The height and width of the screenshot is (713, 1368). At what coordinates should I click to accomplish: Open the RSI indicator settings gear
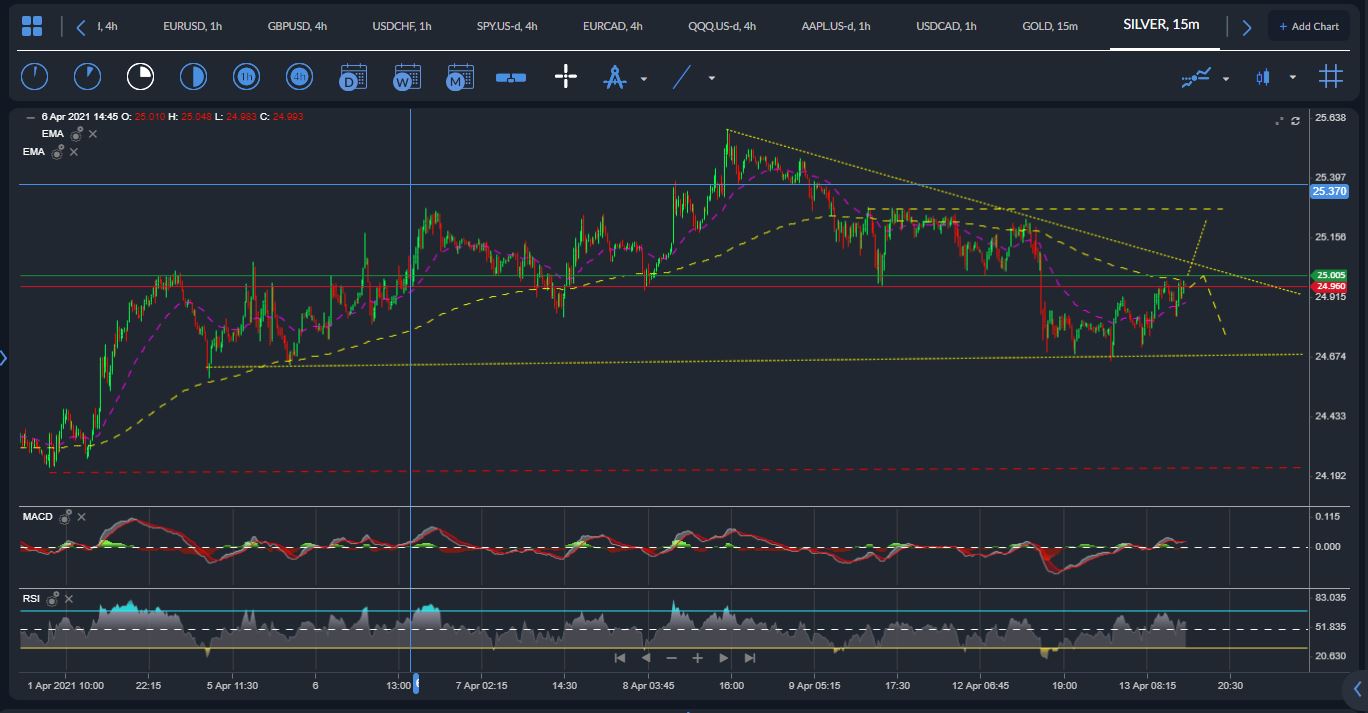coord(53,598)
